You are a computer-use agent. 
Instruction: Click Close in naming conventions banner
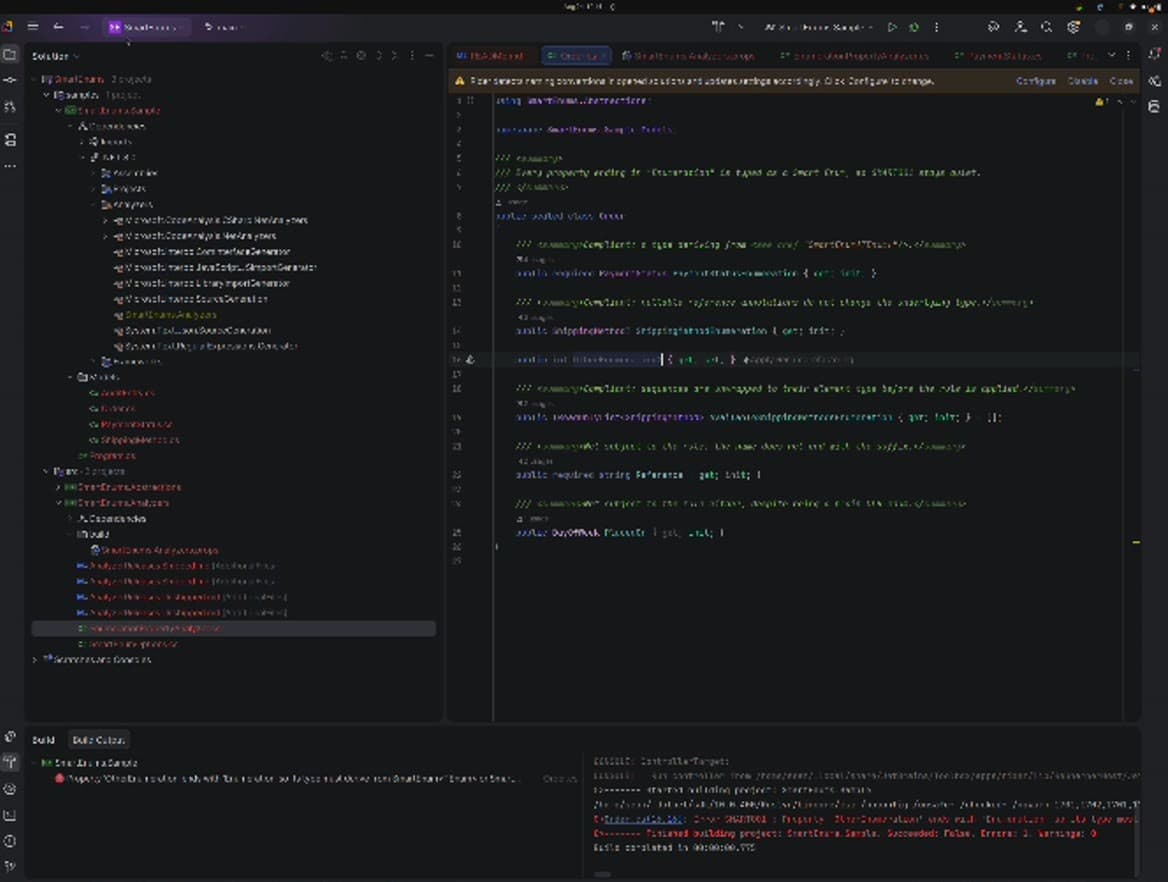tap(1121, 81)
